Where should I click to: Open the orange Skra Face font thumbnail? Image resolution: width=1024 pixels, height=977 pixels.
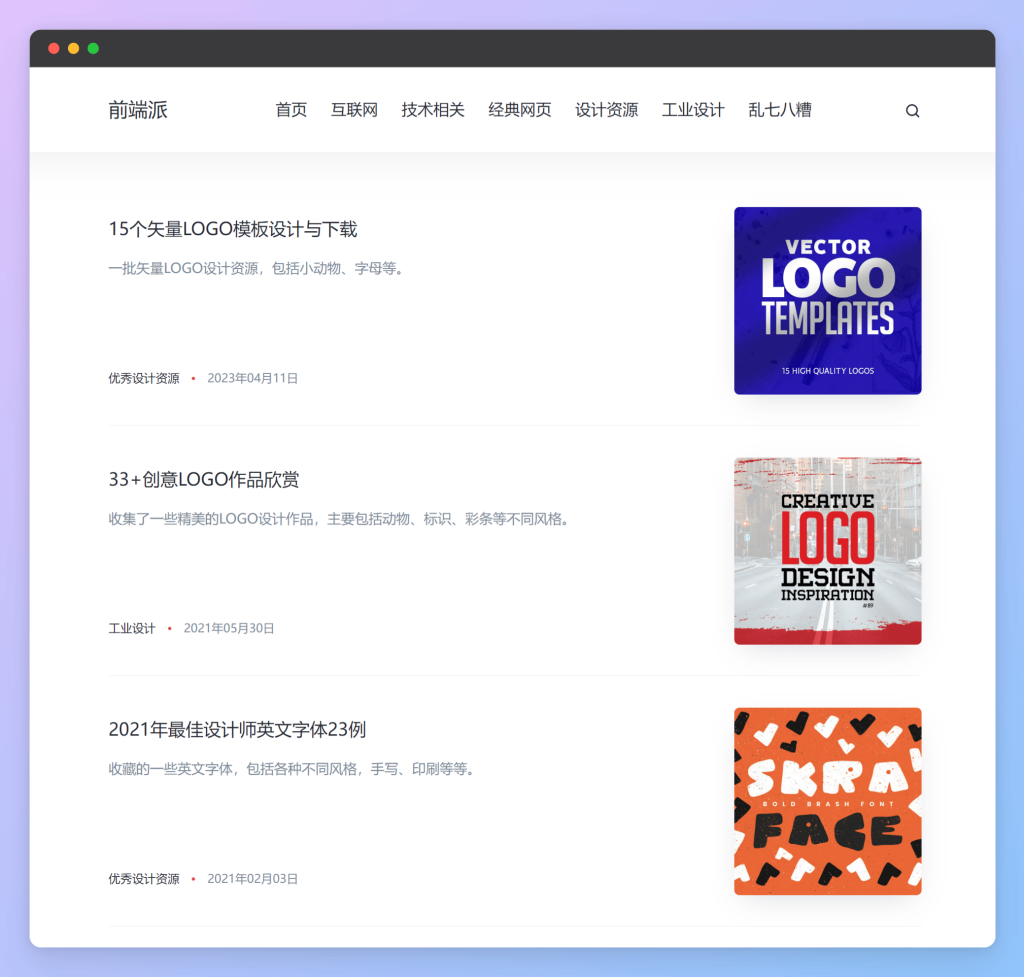click(x=827, y=801)
